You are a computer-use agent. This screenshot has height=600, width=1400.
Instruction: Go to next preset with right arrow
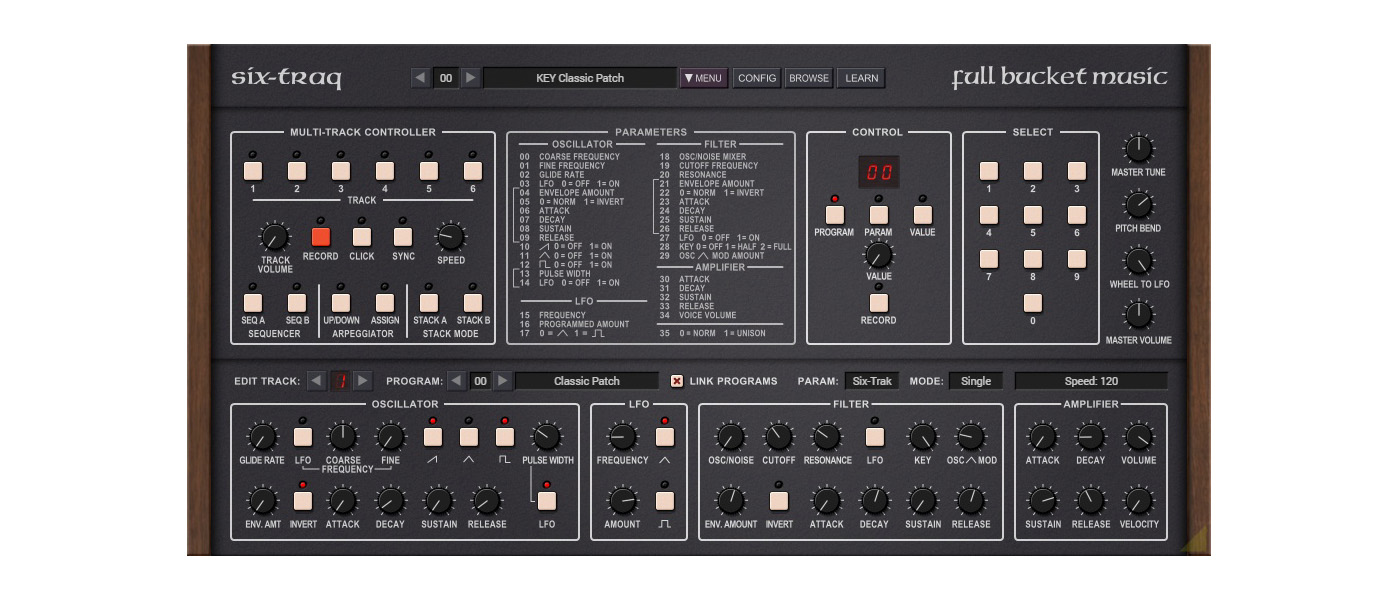pos(471,78)
